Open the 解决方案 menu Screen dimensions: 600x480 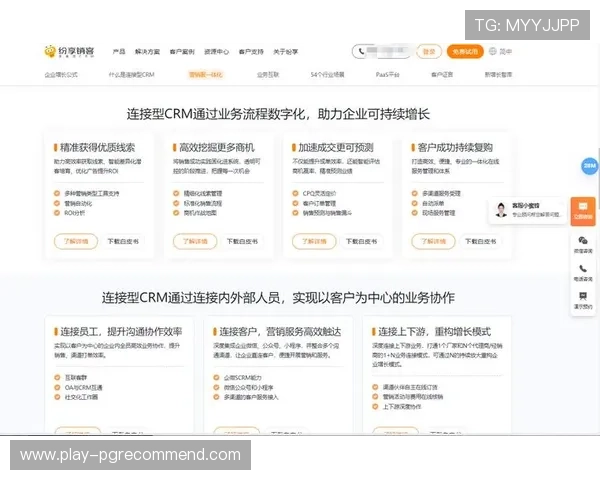click(x=147, y=51)
